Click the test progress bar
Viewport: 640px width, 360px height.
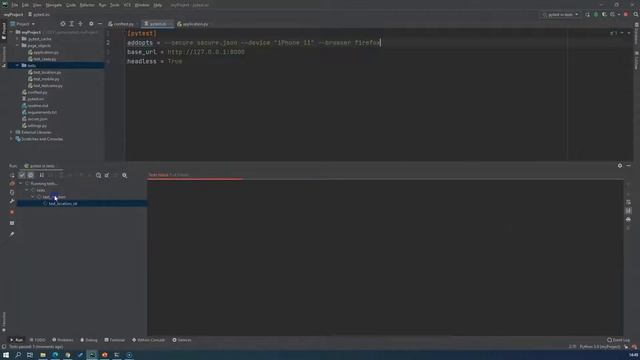click(x=385, y=179)
